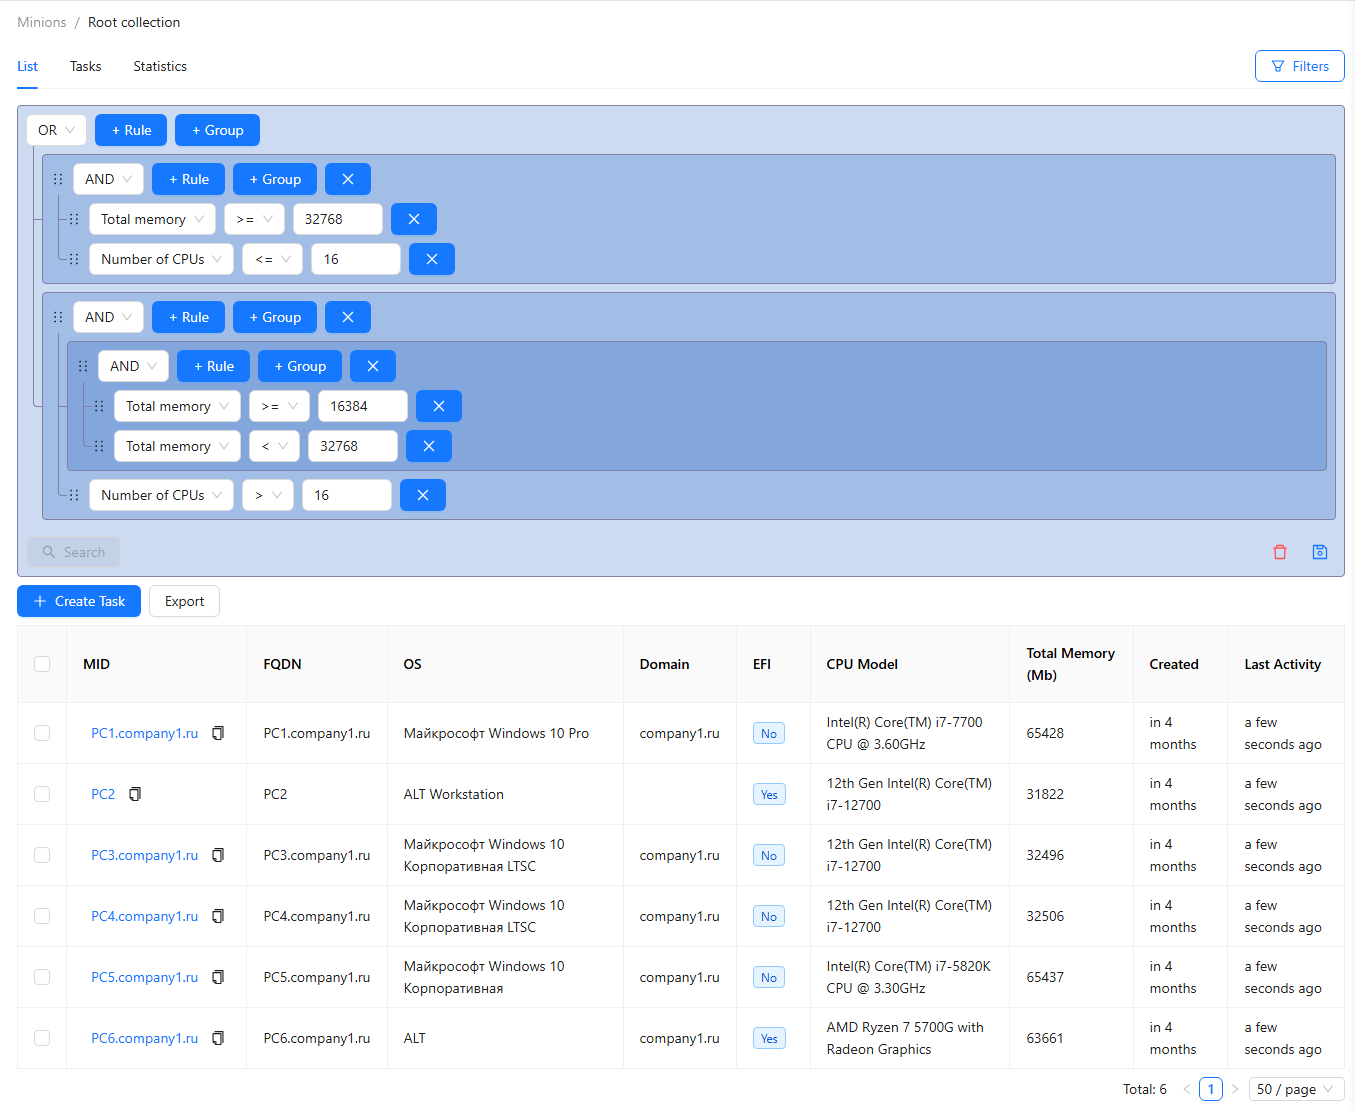Select the PC3.company1.ru row checkbox
1355x1111 pixels.
pyautogui.click(x=42, y=855)
